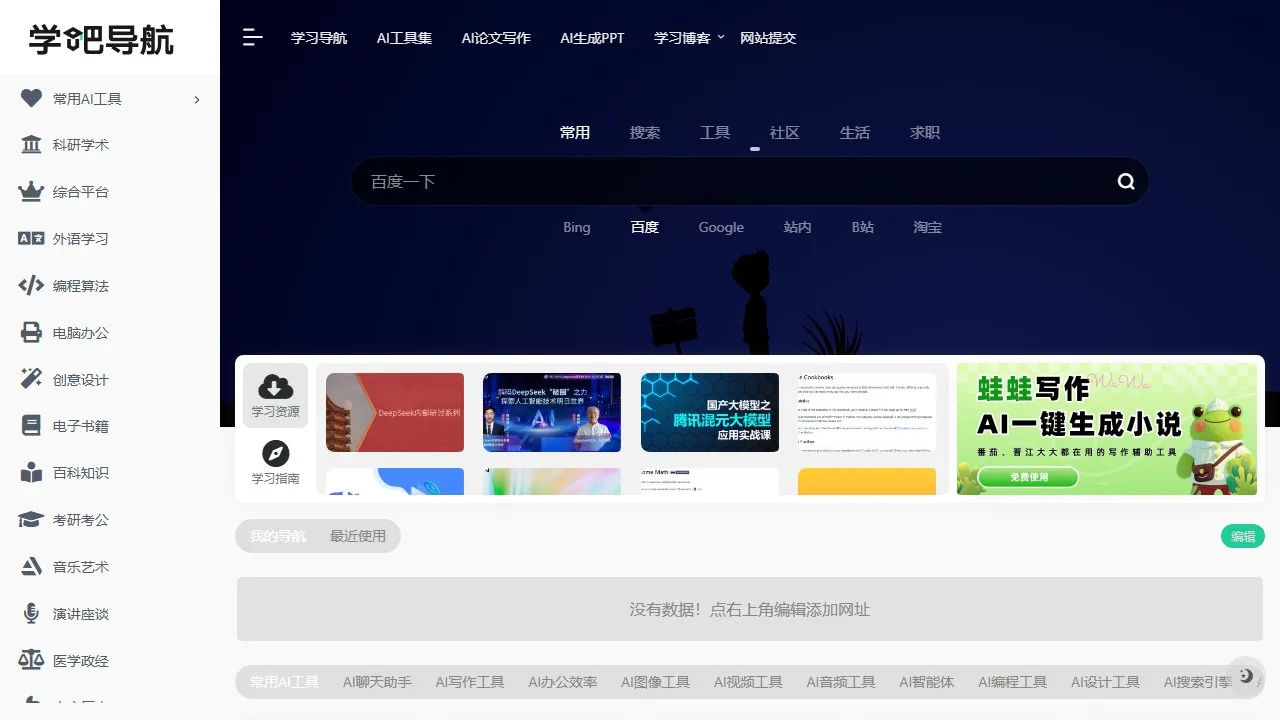
Task: Choose B站 search option
Action: 863,227
